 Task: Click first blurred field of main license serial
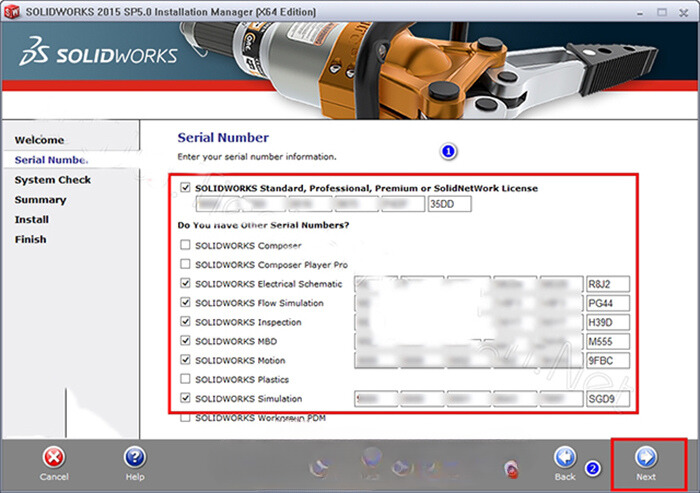tap(218, 204)
